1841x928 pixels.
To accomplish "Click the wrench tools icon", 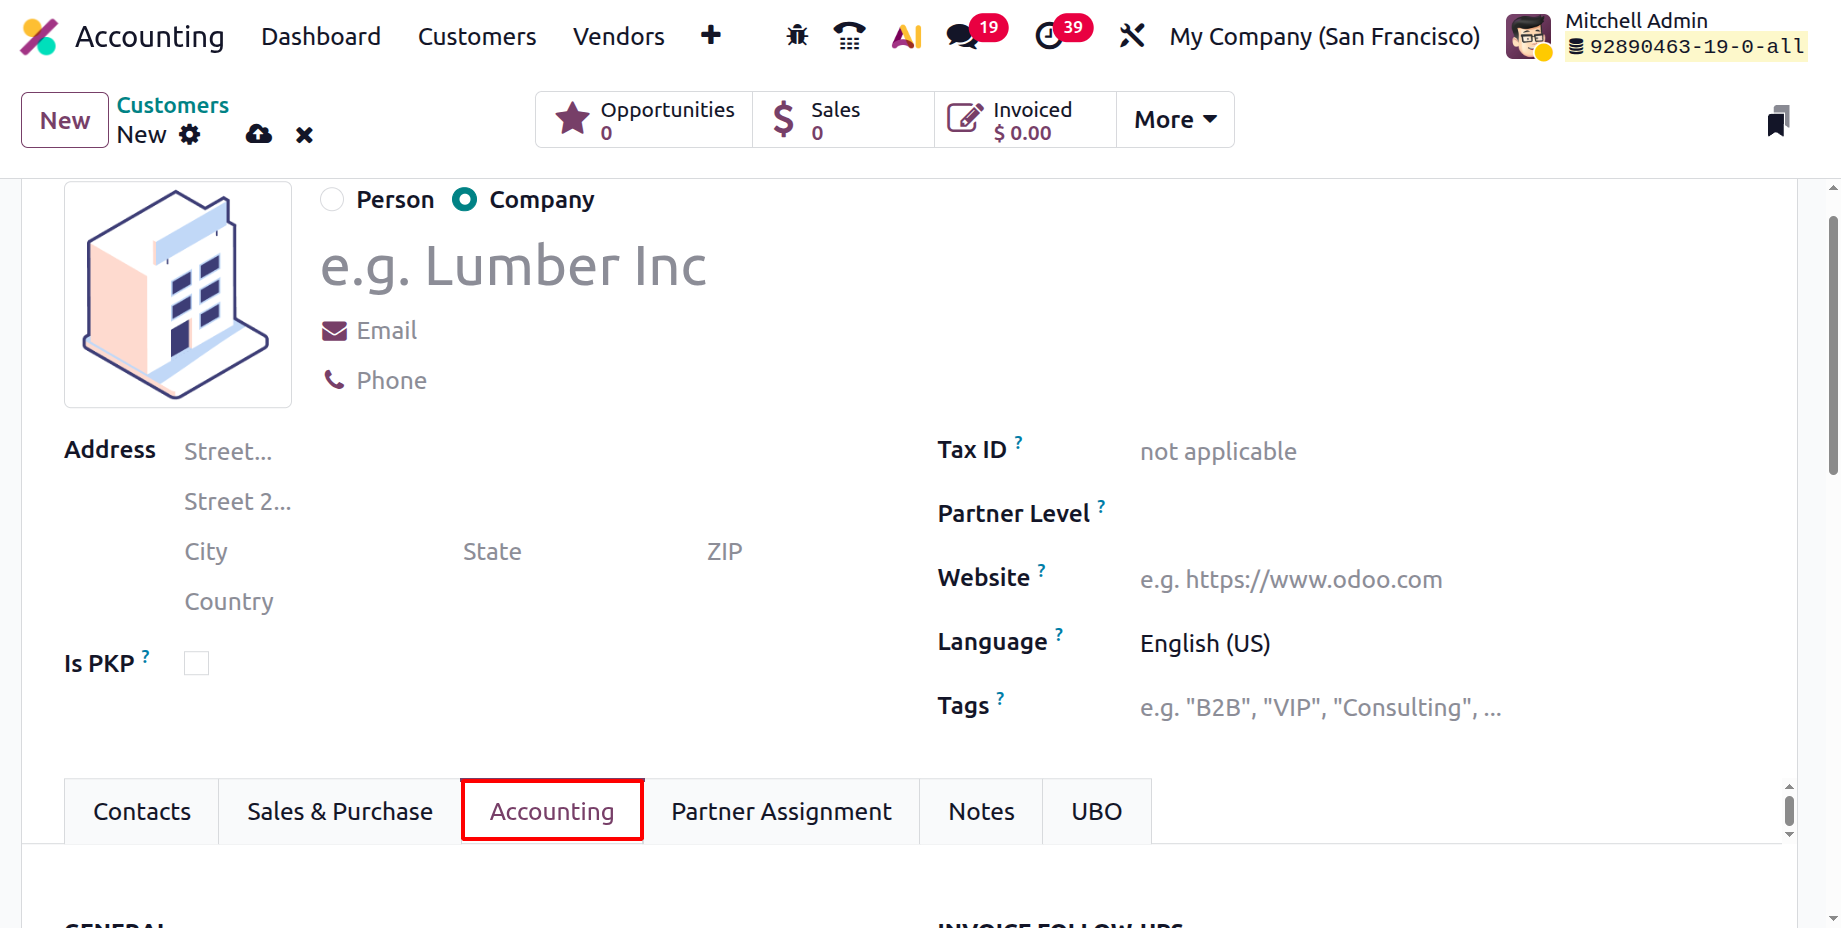I will 1132,36.
